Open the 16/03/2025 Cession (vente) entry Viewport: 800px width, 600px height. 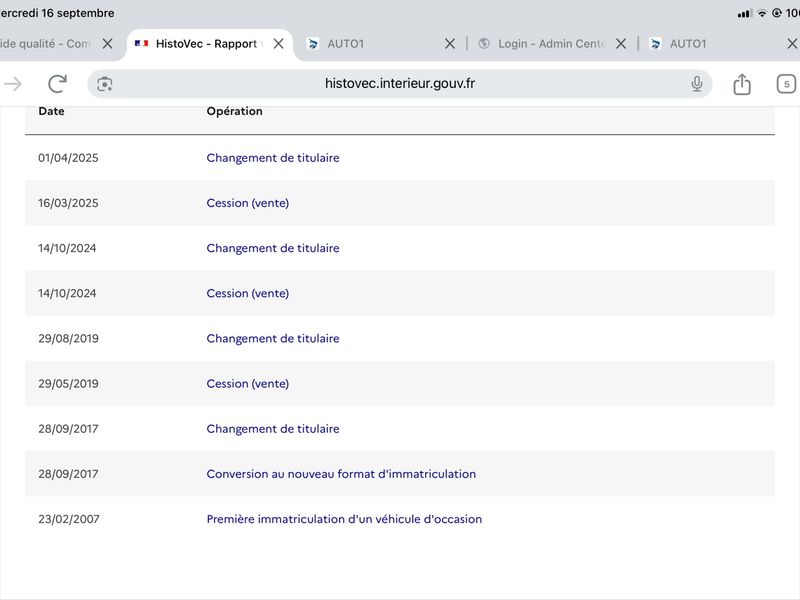pos(247,203)
